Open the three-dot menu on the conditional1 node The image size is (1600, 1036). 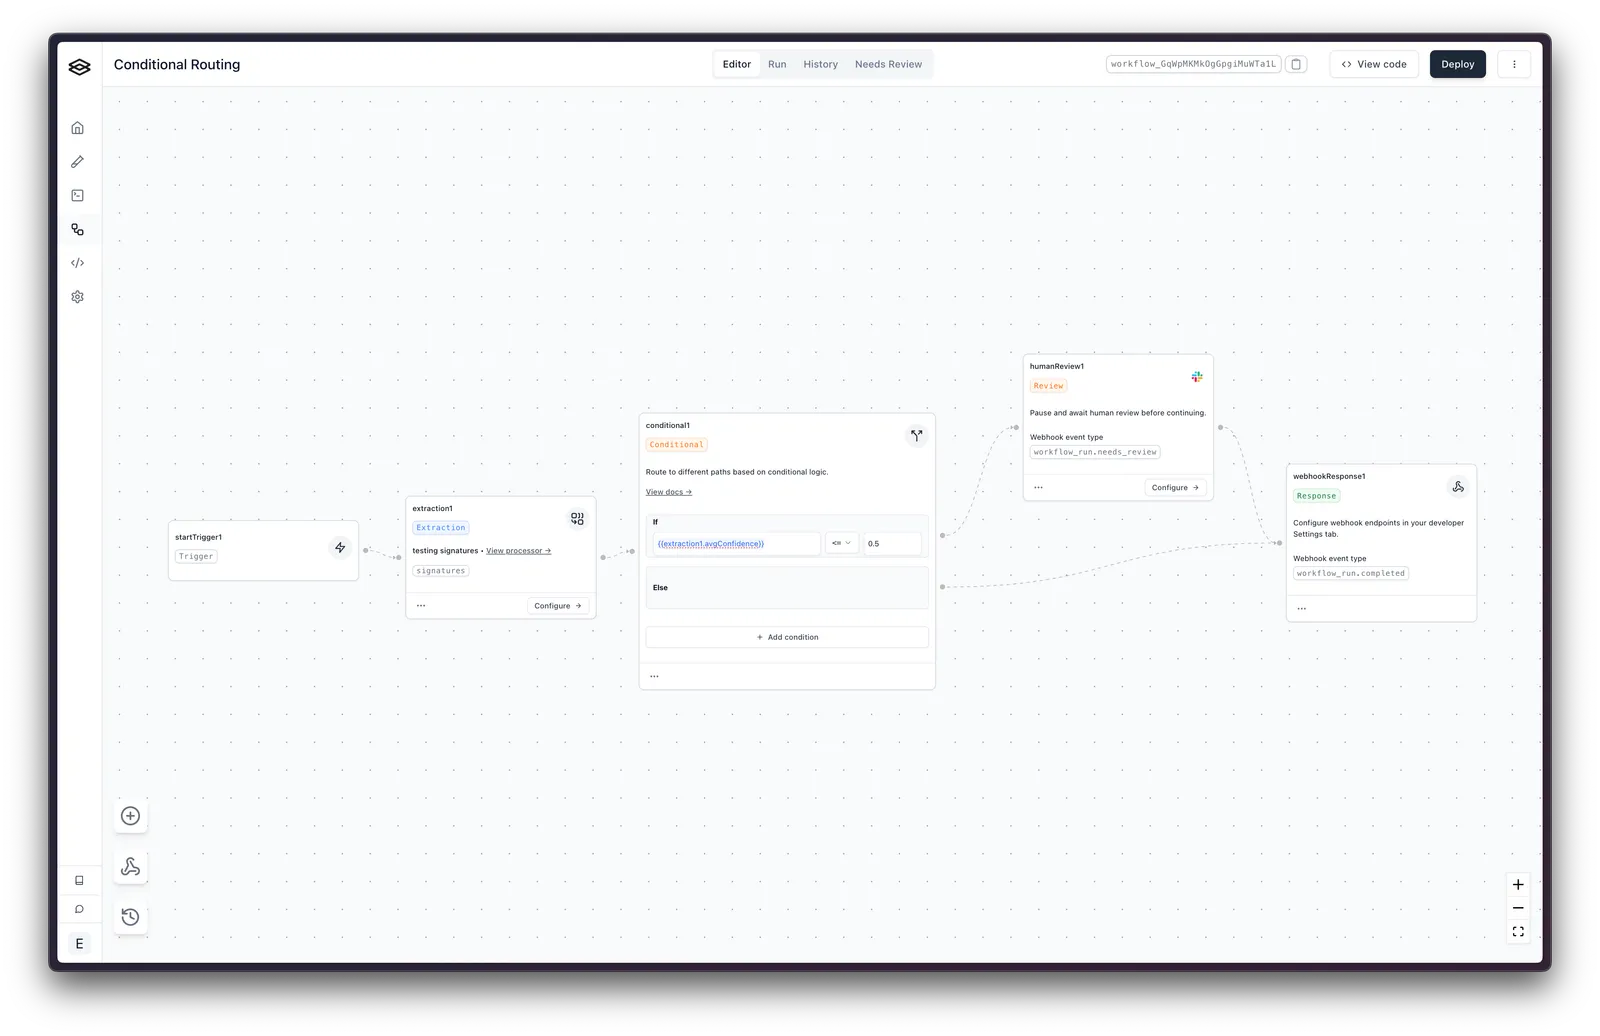coord(655,677)
